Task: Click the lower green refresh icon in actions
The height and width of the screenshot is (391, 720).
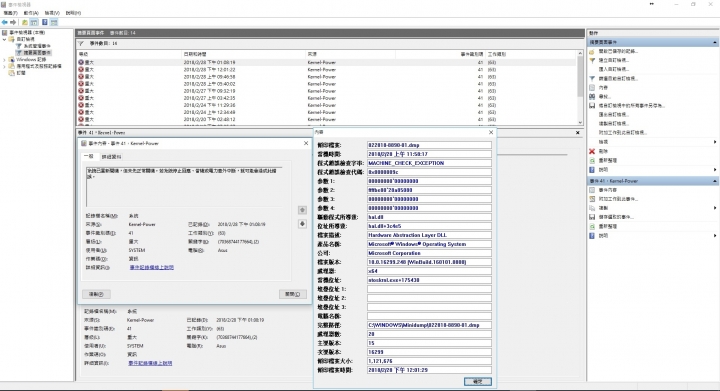Action: (592, 226)
